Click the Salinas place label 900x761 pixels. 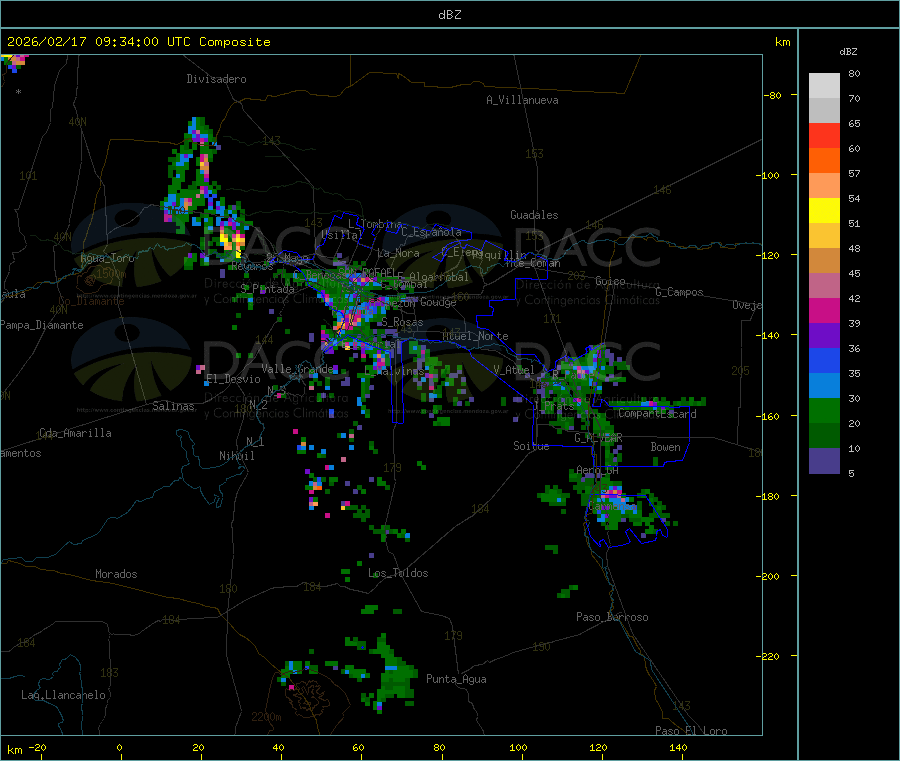tap(173, 406)
